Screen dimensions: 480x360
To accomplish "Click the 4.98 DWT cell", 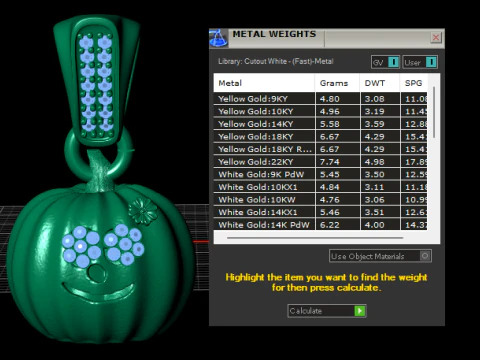I will (x=380, y=162).
